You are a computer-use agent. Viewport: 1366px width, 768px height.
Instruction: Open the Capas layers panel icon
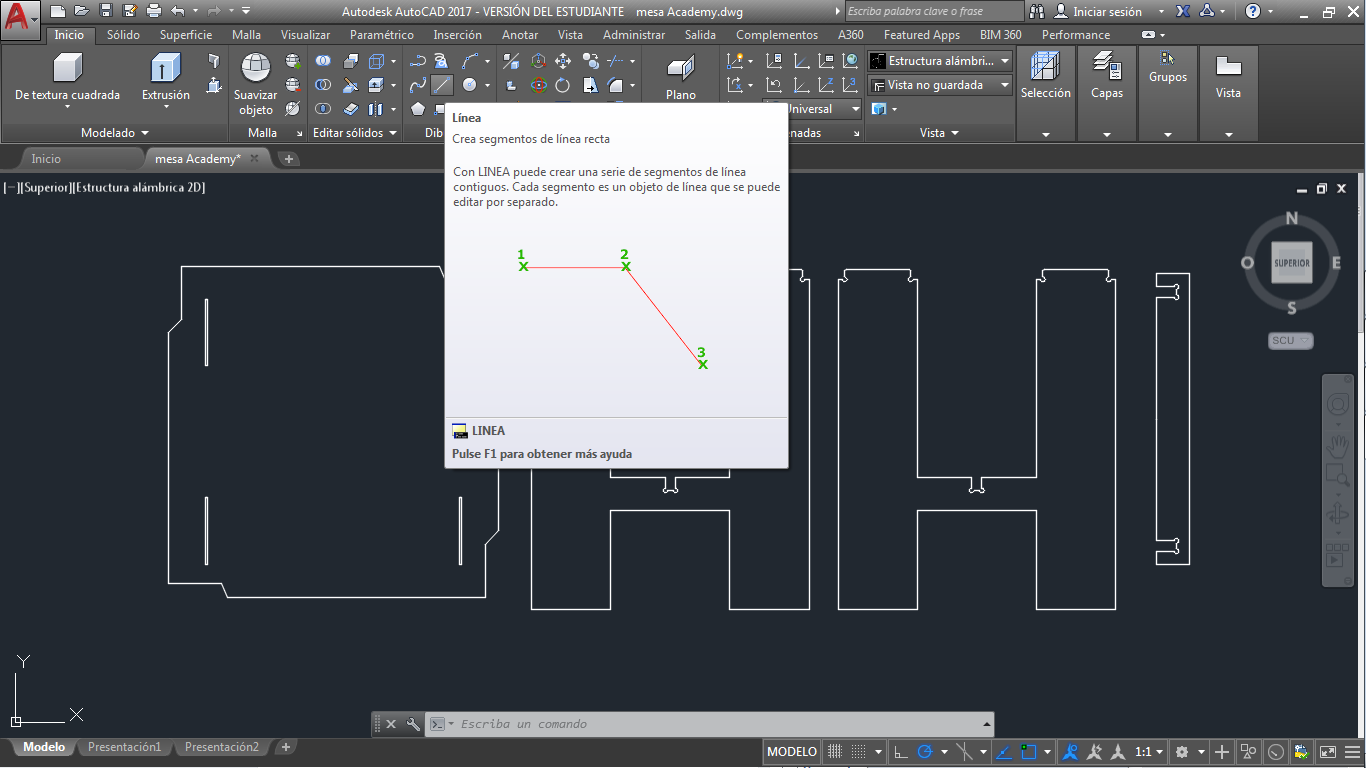1107,67
